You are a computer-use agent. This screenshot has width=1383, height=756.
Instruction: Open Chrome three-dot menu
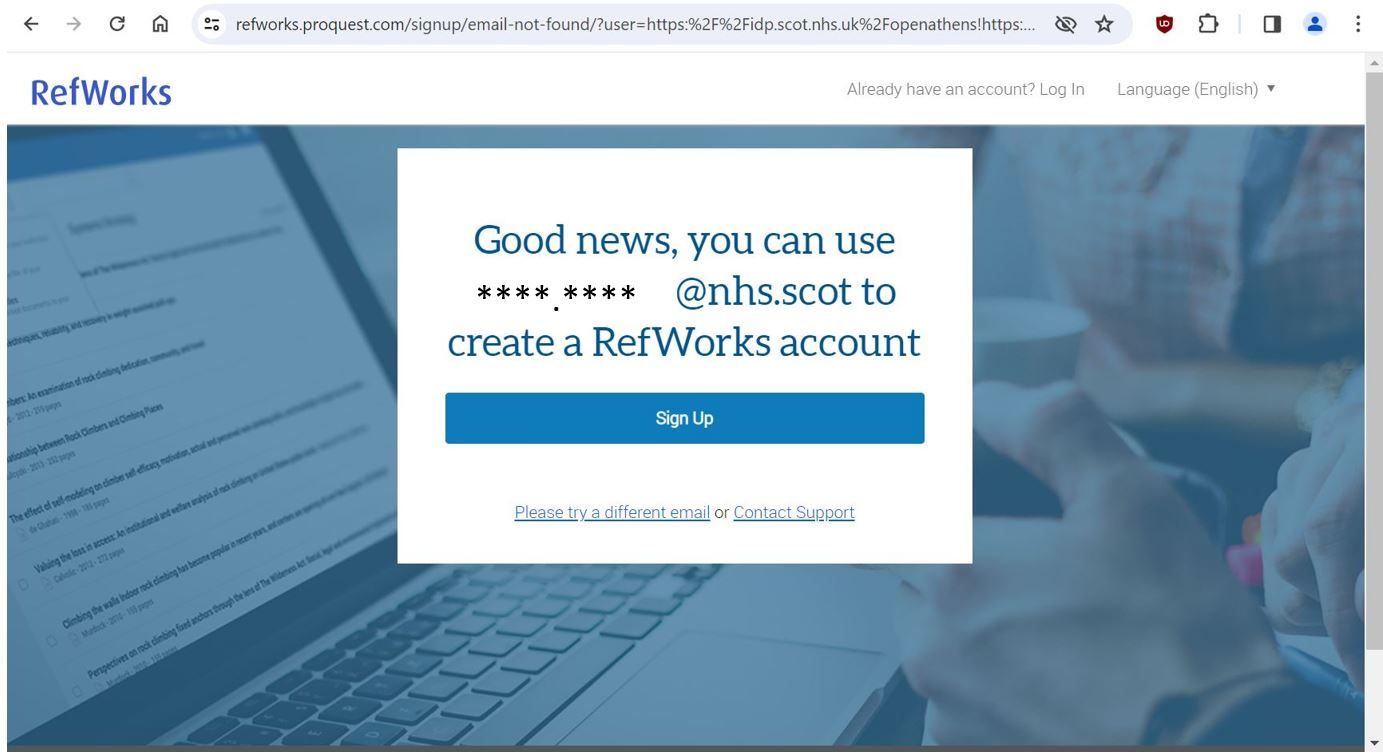tap(1357, 24)
